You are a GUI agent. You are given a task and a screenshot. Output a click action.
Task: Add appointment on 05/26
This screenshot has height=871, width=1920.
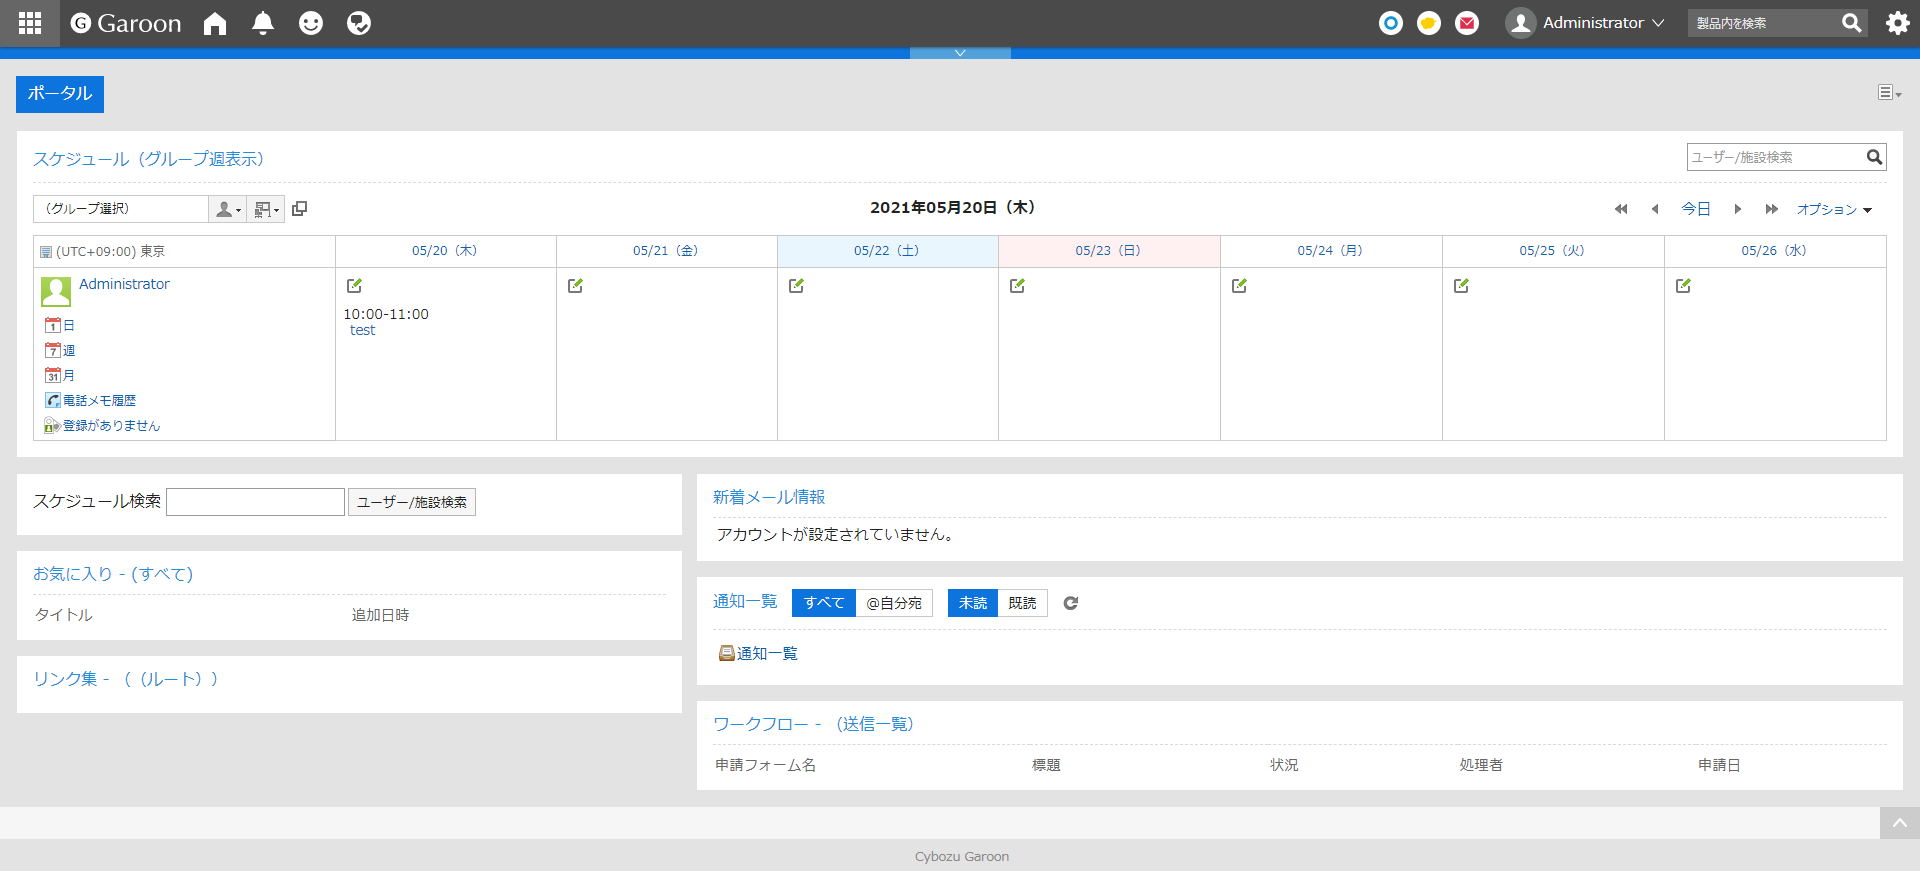coord(1683,286)
